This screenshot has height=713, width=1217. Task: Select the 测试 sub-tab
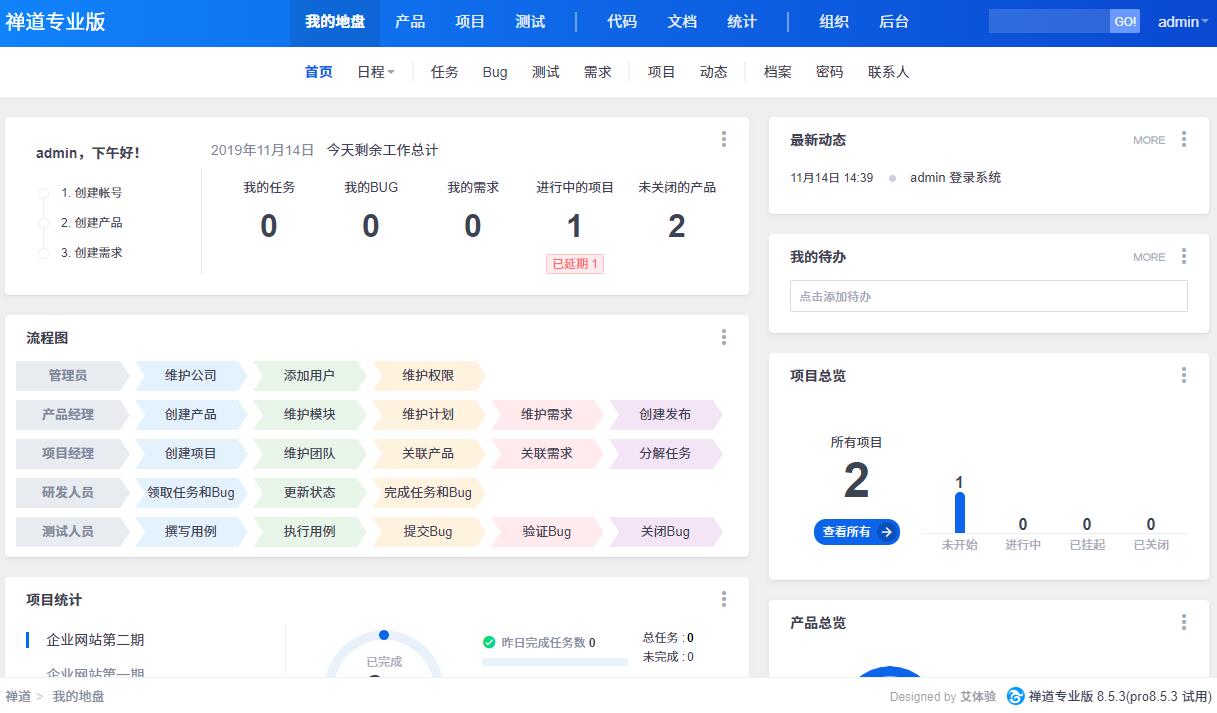click(546, 72)
